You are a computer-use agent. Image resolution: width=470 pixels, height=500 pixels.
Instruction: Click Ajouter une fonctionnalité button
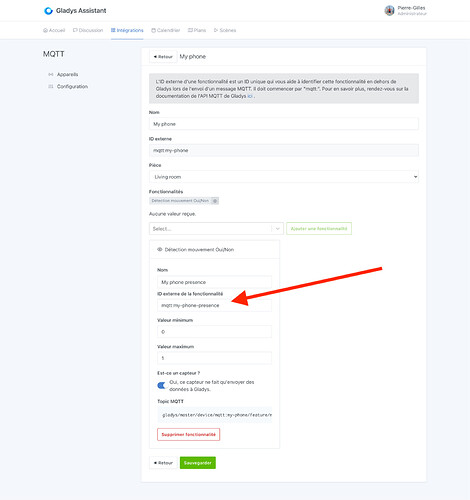click(319, 229)
